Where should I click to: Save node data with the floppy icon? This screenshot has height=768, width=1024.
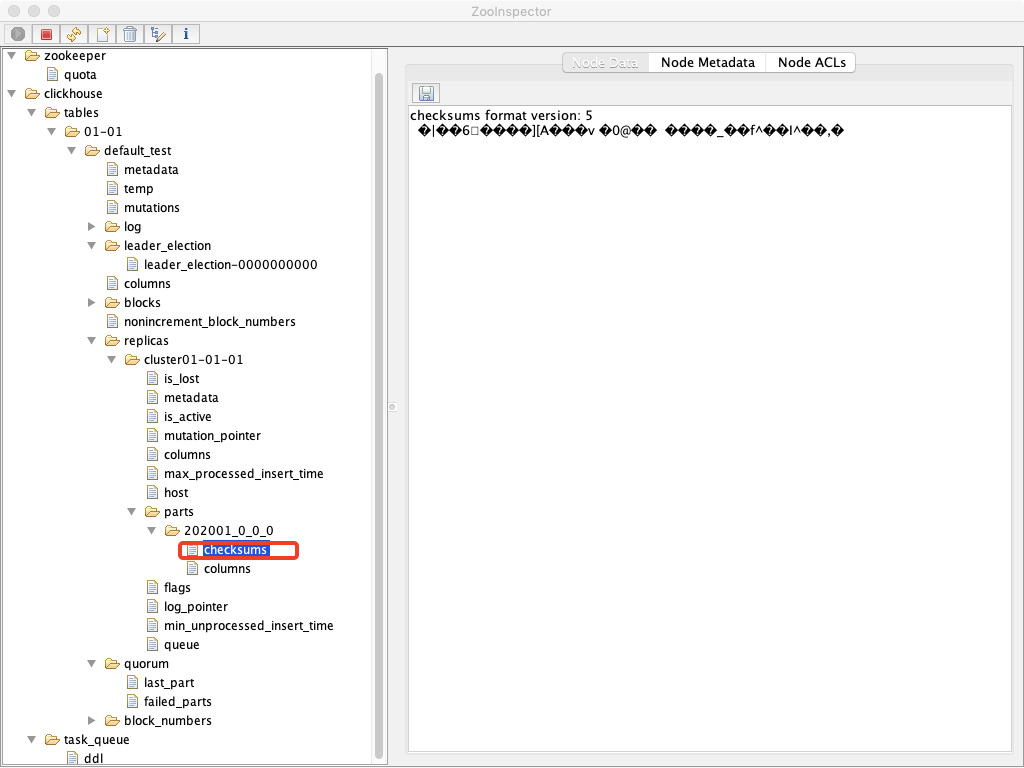tap(426, 93)
